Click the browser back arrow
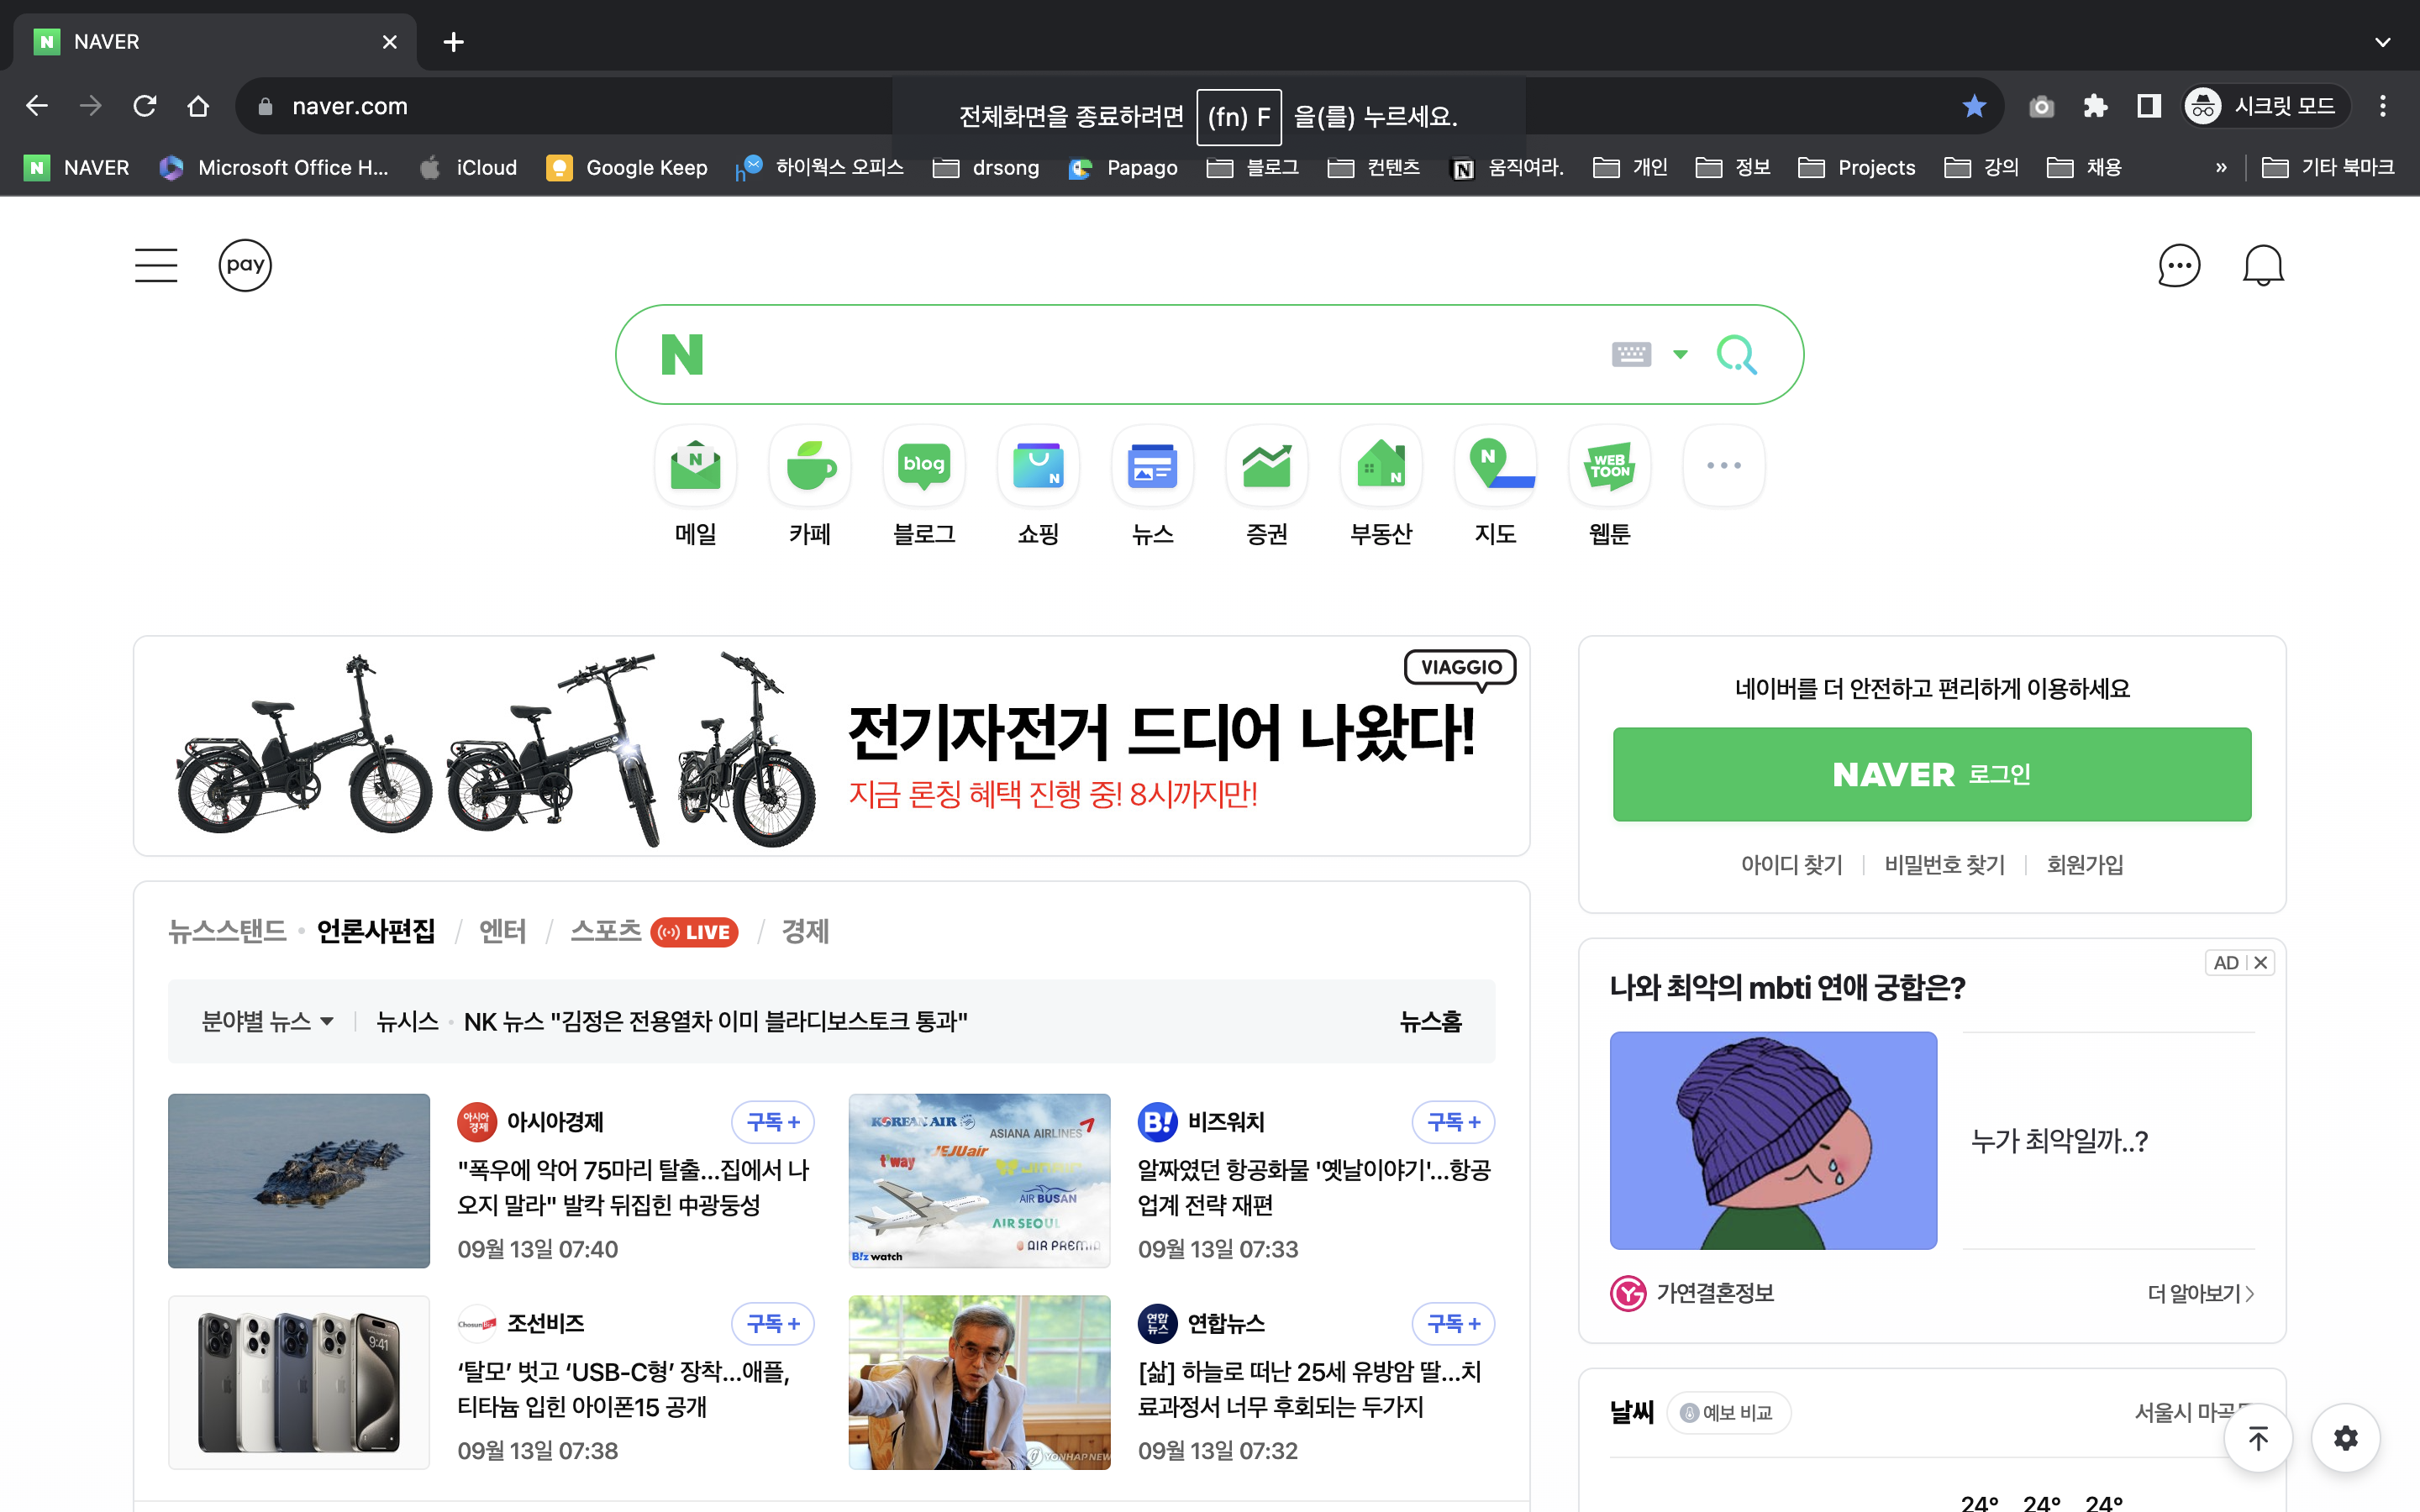 (37, 105)
